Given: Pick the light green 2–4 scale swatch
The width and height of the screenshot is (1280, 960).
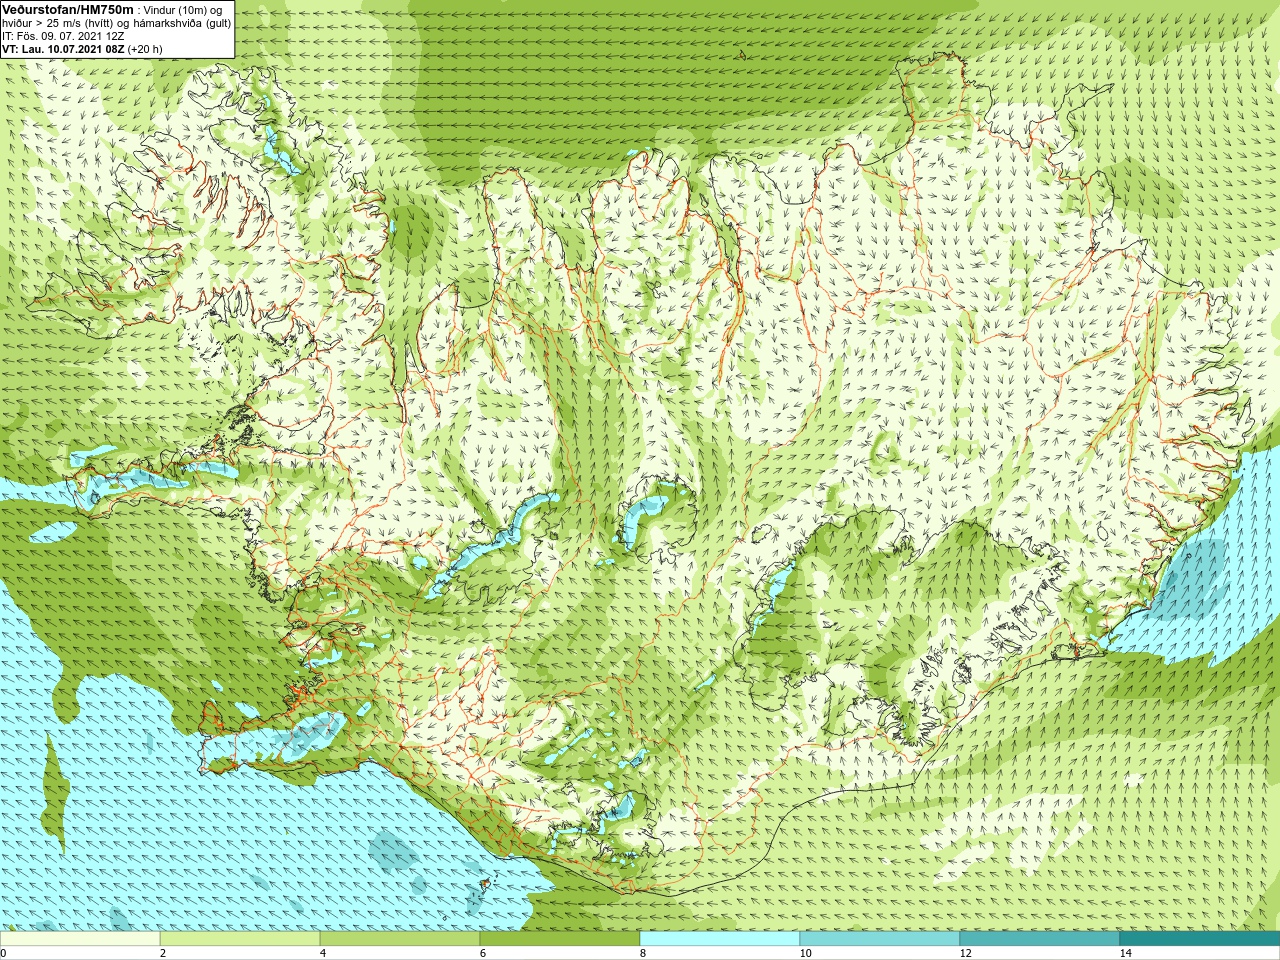Looking at the screenshot, I should 240,939.
